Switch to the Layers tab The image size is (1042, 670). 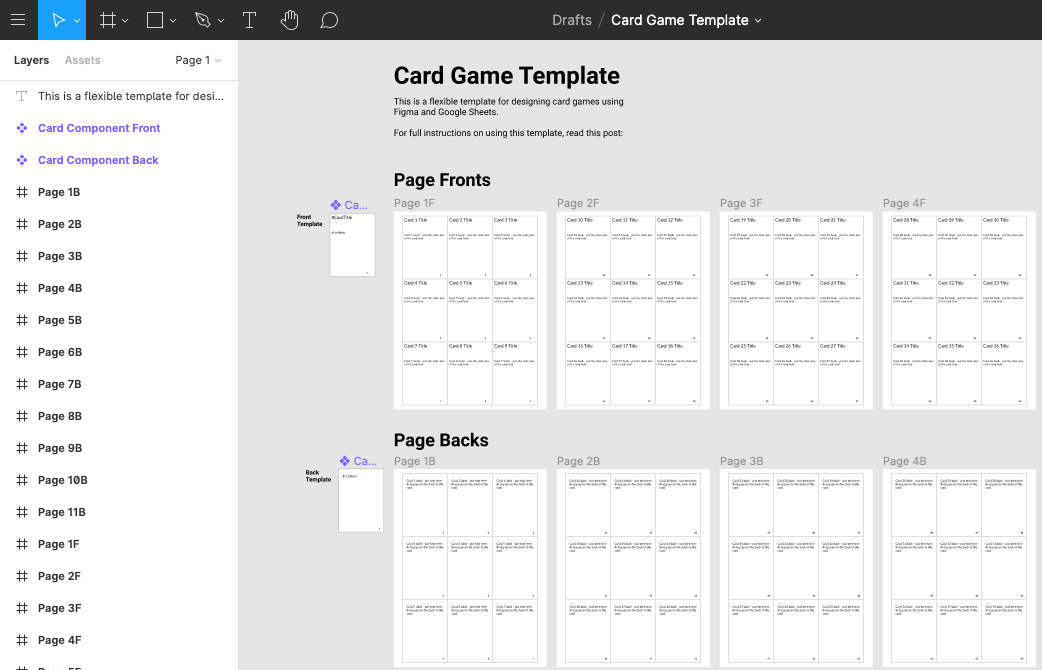31,60
